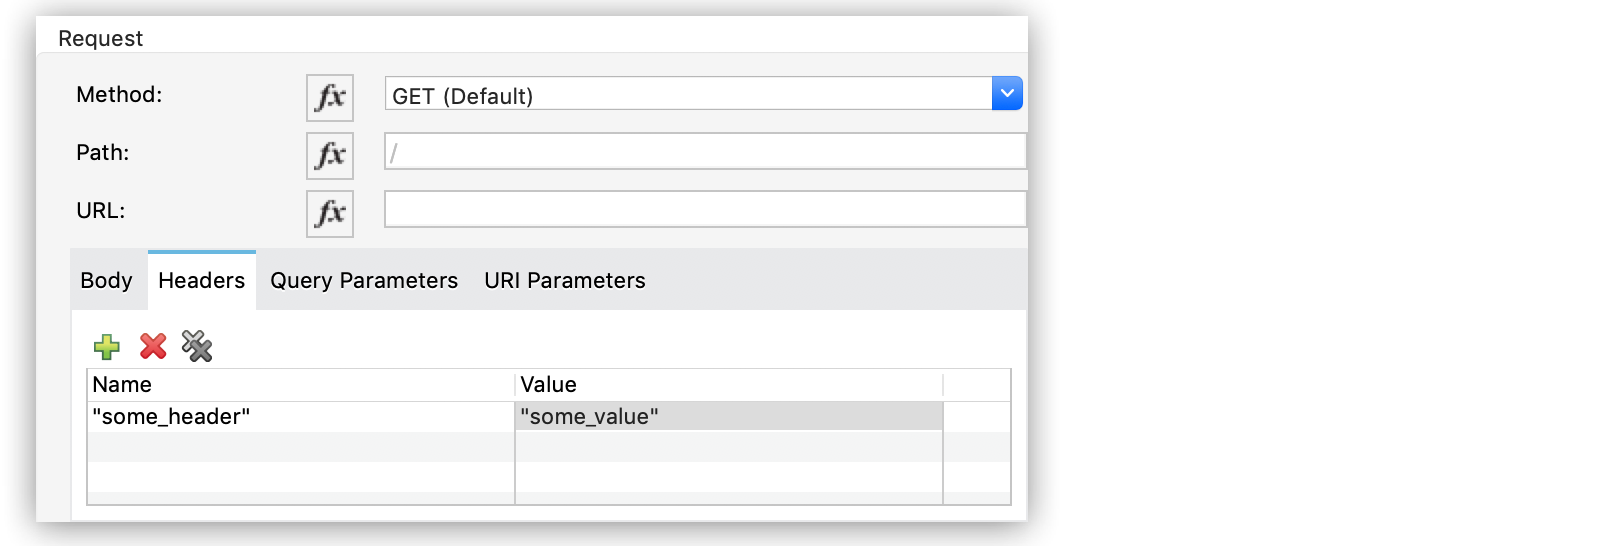Click the fx button beside URL

tap(330, 213)
